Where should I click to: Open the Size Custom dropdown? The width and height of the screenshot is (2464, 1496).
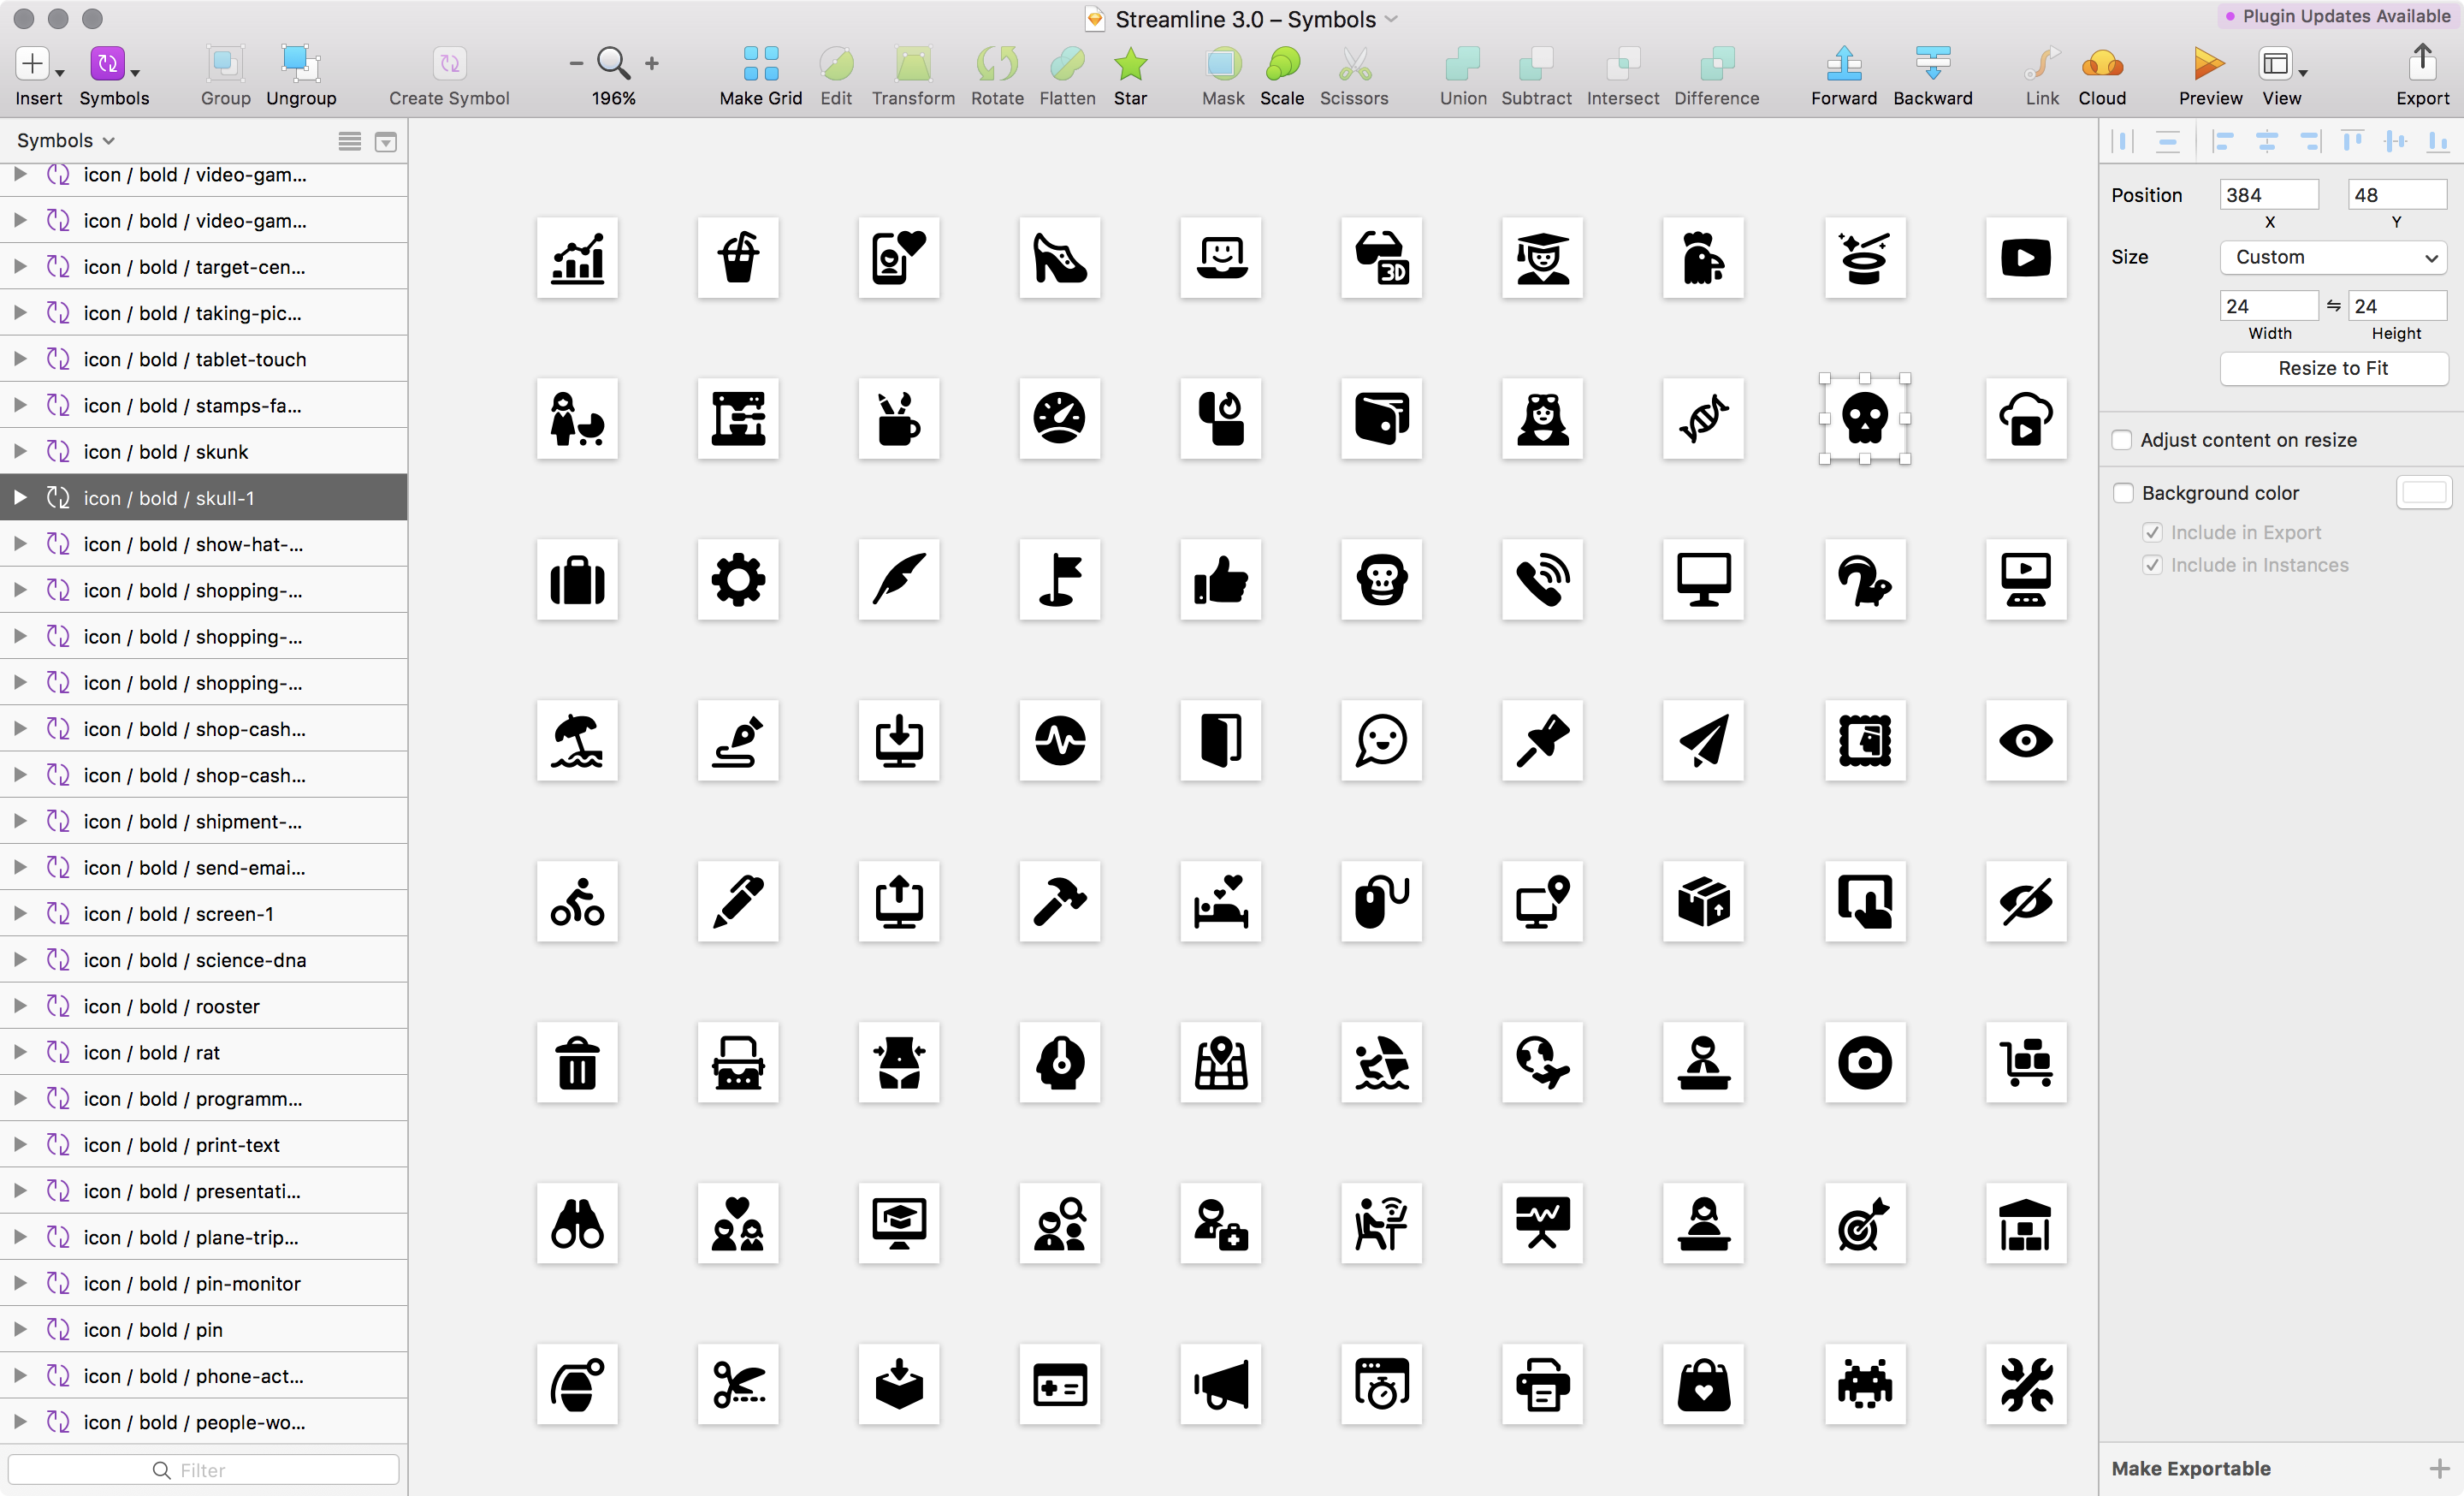tap(2333, 257)
